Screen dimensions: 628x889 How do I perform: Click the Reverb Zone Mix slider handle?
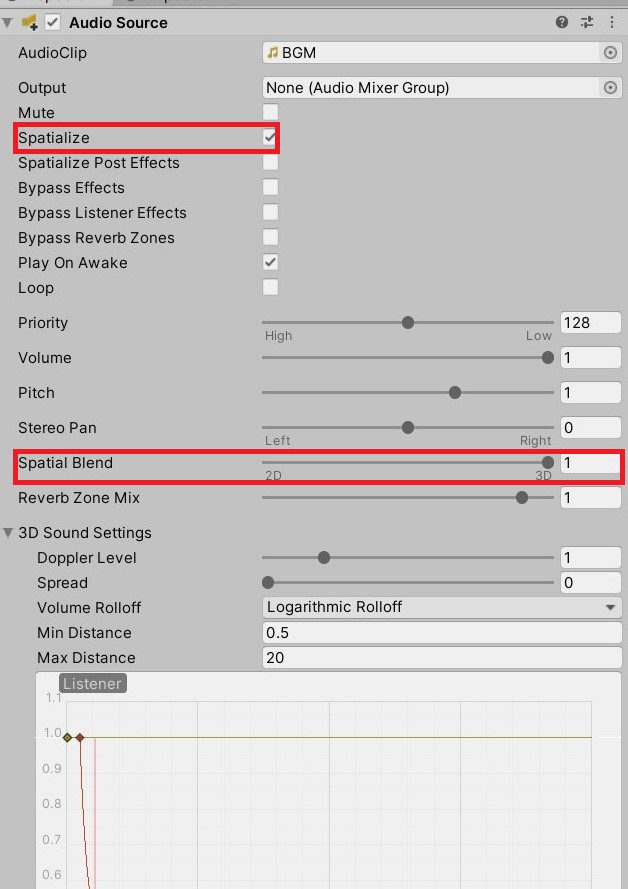(x=521, y=498)
